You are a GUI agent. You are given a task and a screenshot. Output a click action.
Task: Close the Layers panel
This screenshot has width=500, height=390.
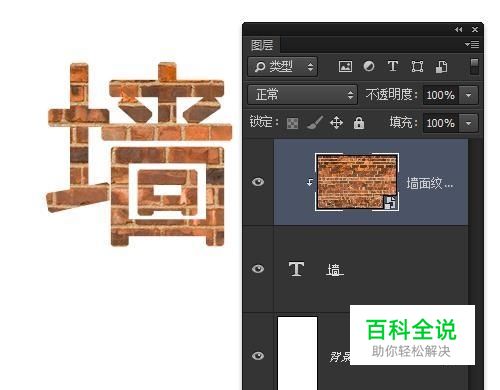[x=475, y=30]
